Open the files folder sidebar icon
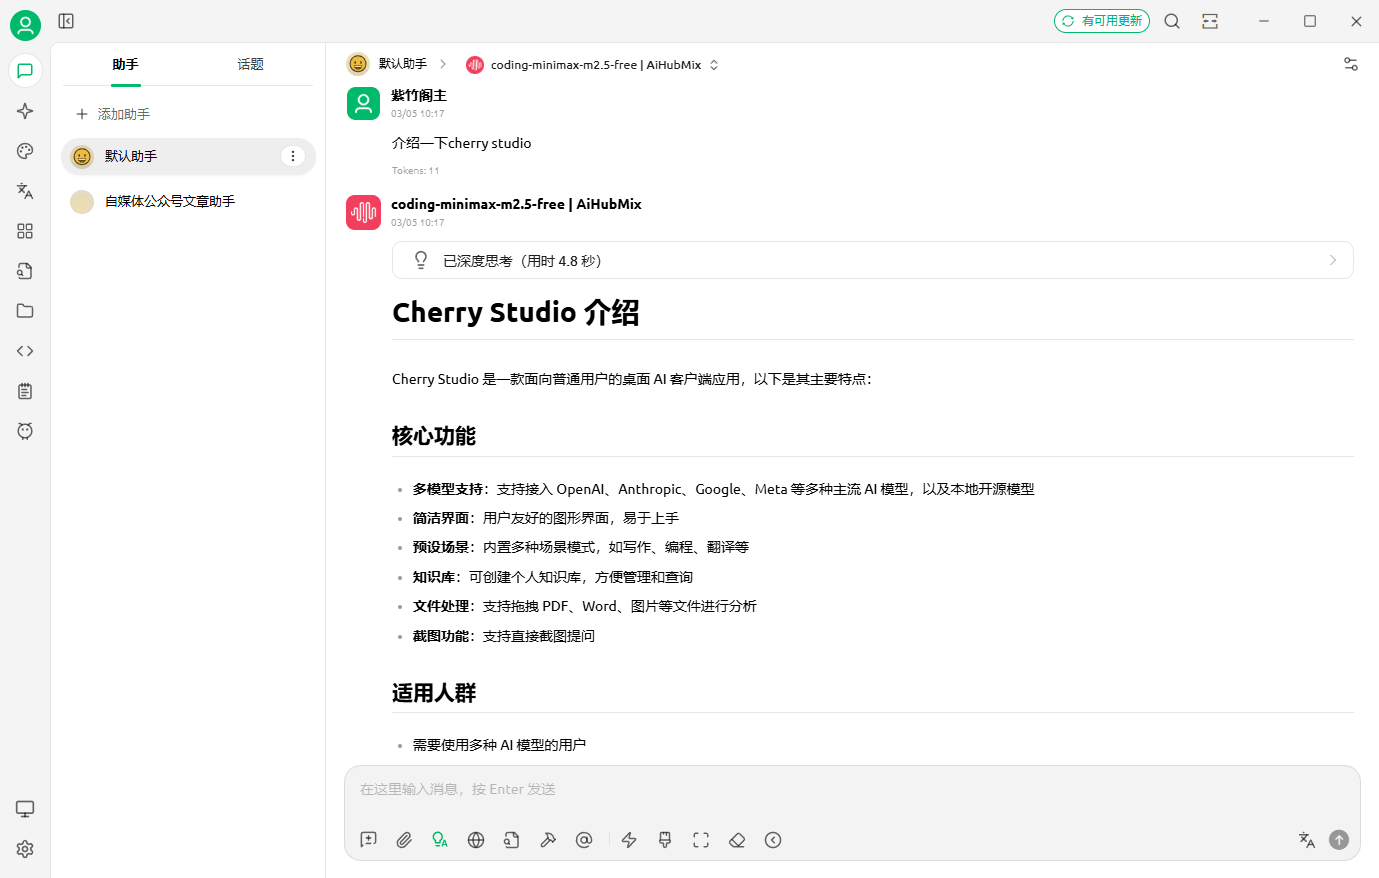The image size is (1379, 878). pyautogui.click(x=25, y=311)
